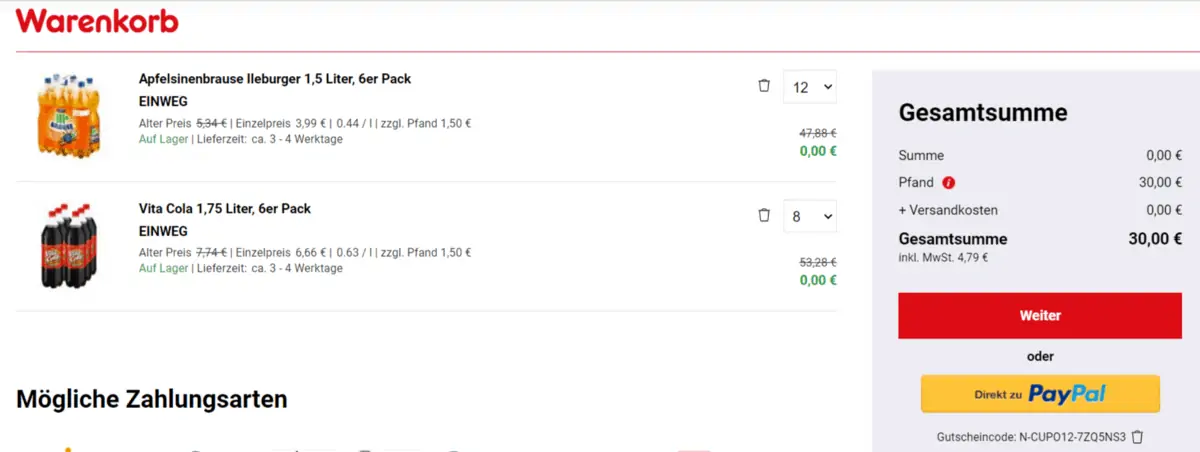The image size is (1200, 452).
Task: Select the Versandkosten row in summary
Action: click(x=1040, y=210)
